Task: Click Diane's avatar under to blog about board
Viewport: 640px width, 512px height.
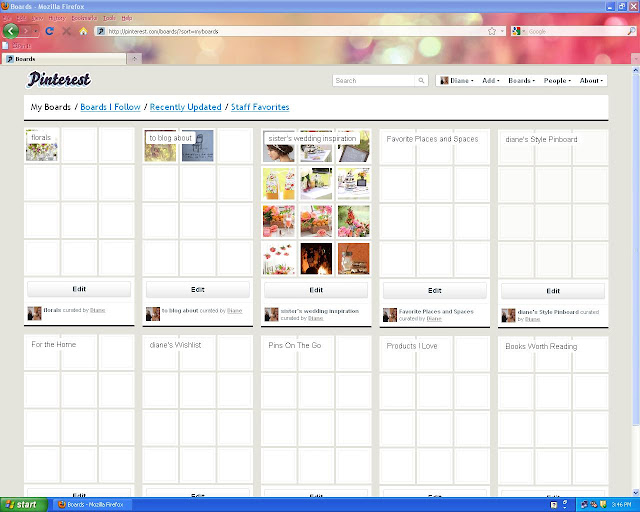Action: (153, 314)
